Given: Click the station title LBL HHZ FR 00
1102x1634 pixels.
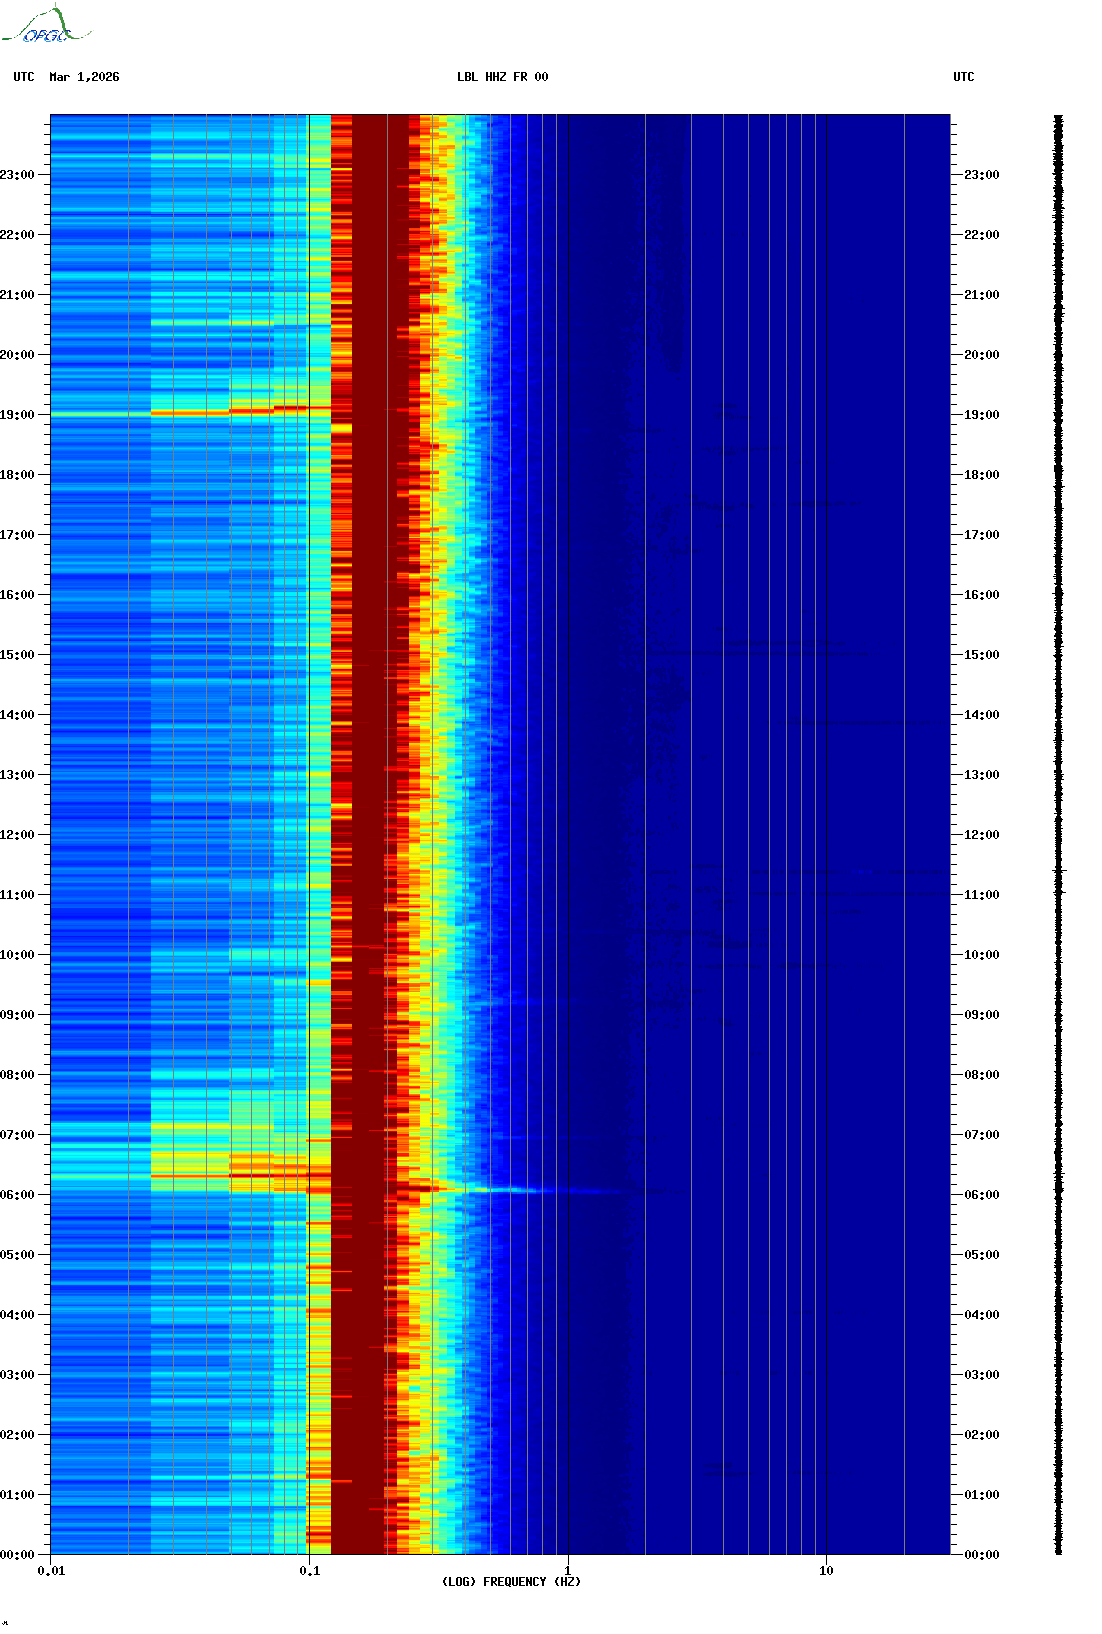Looking at the screenshot, I should pos(502,77).
